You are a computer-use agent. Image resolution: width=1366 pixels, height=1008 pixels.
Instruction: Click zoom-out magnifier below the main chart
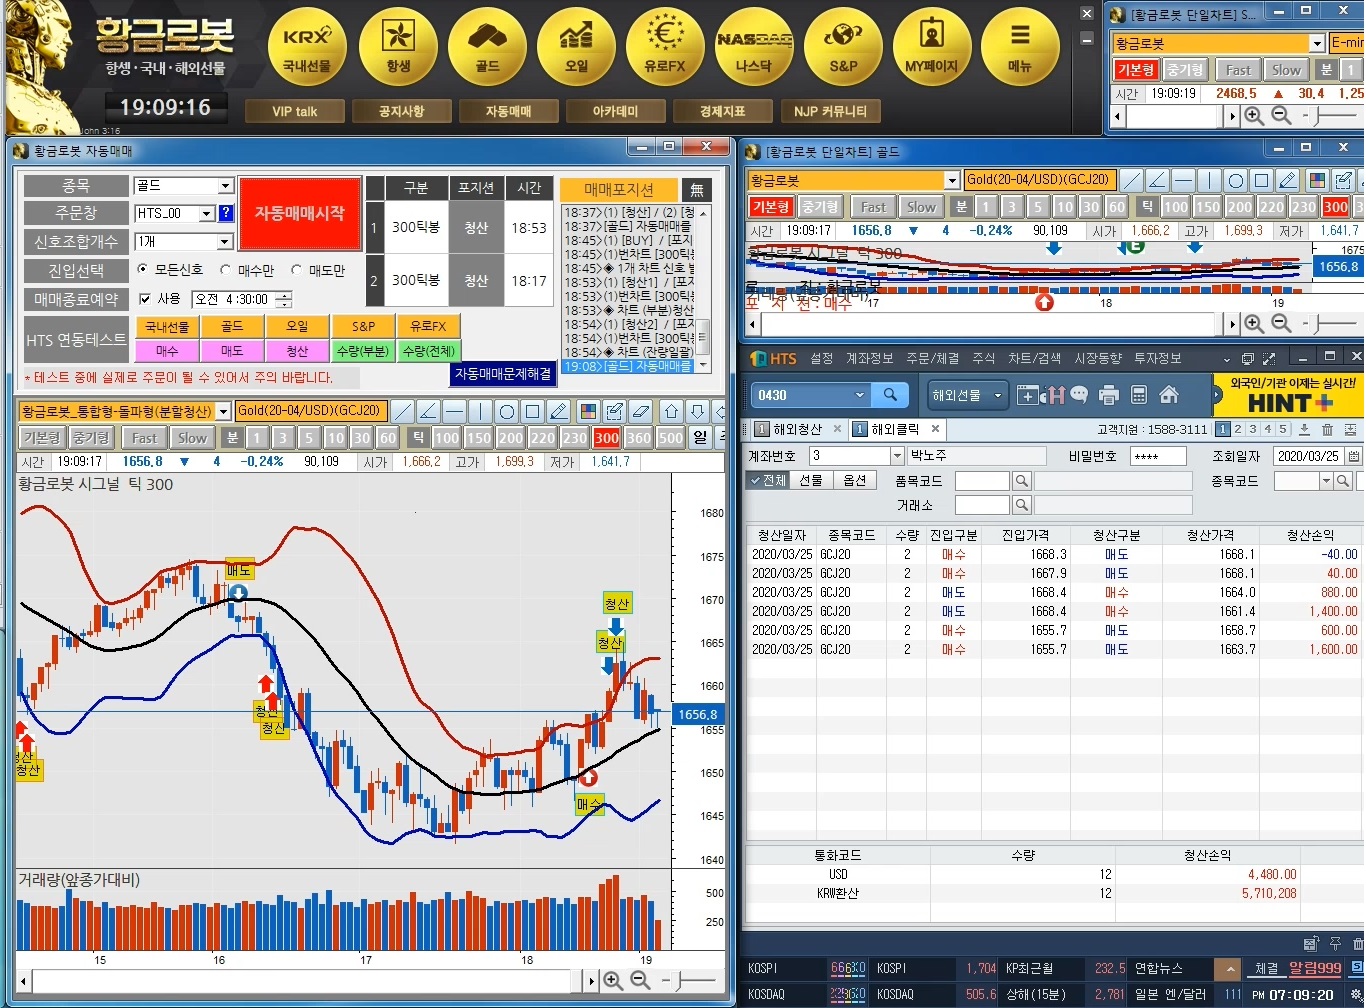click(x=640, y=980)
